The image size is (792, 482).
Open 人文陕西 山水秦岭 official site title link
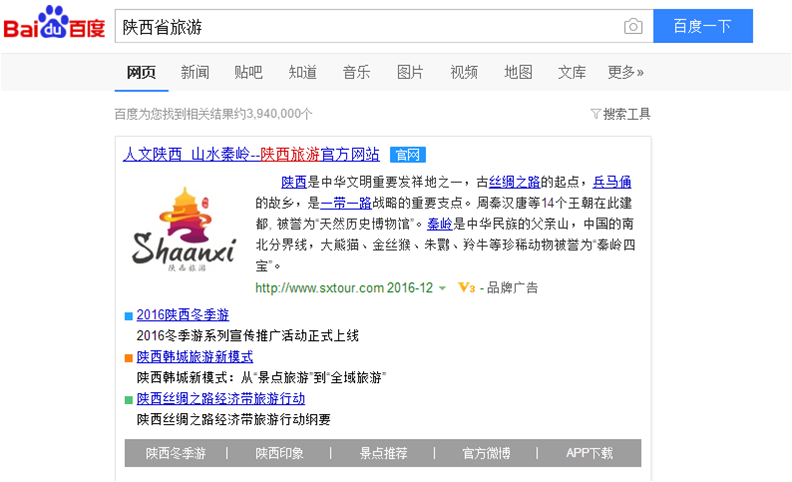pos(251,154)
